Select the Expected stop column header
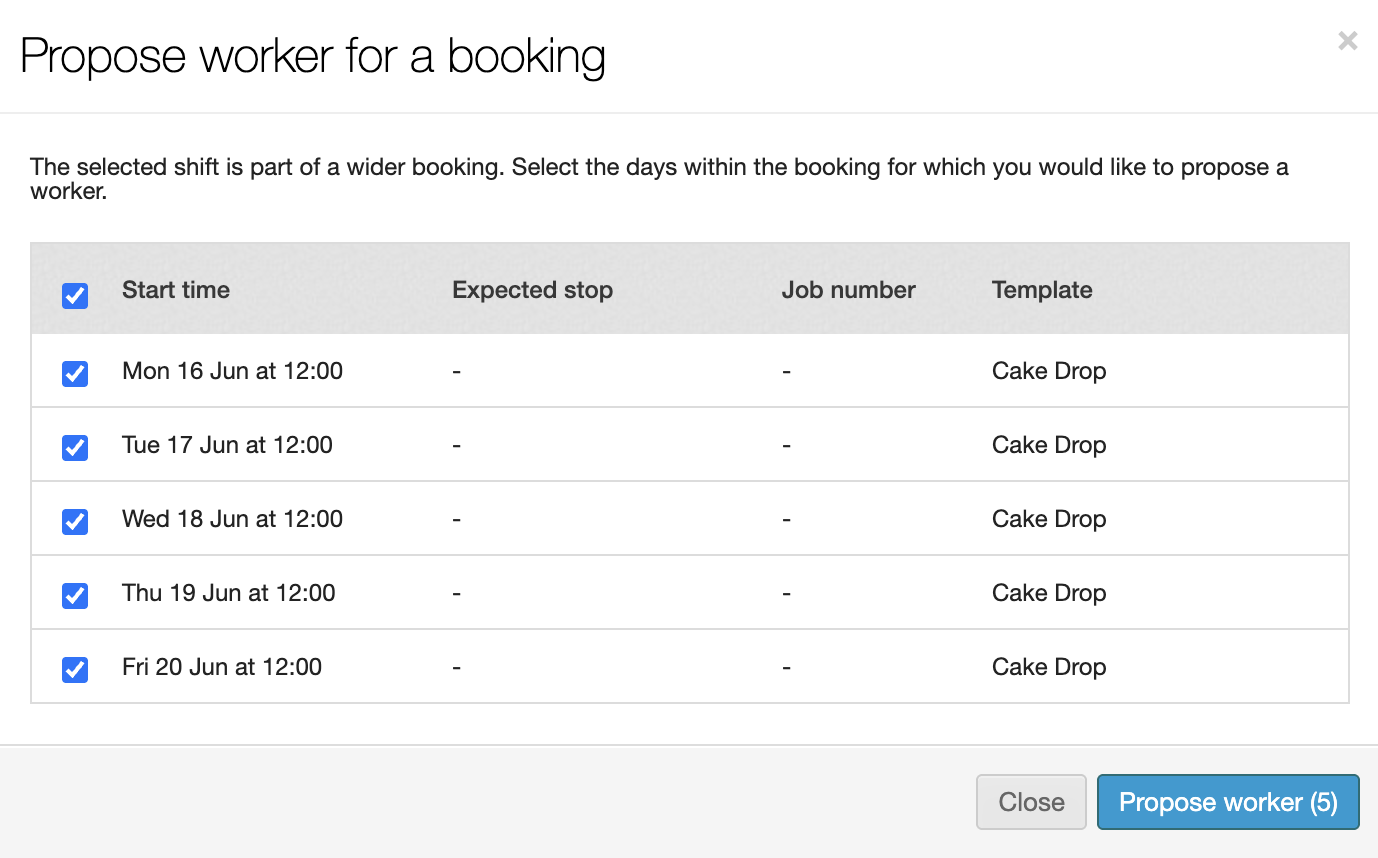 (x=532, y=290)
